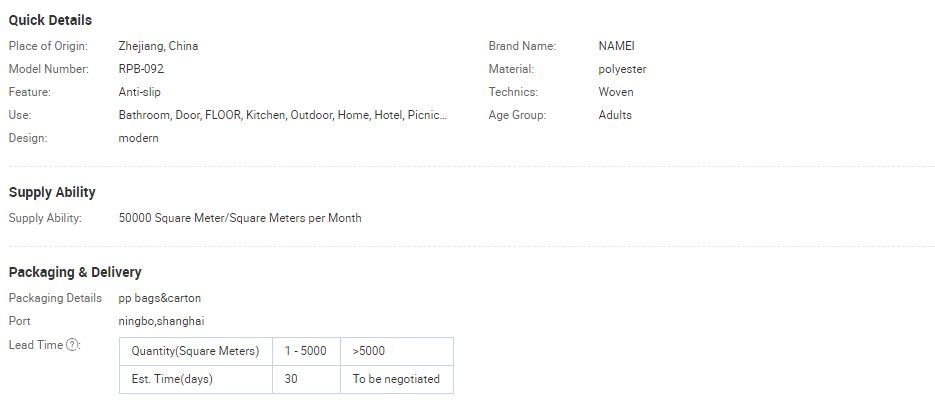Viewport: 935px width, 411px height.
Task: Click the Packaging & Delivery heading
Action: click(75, 272)
